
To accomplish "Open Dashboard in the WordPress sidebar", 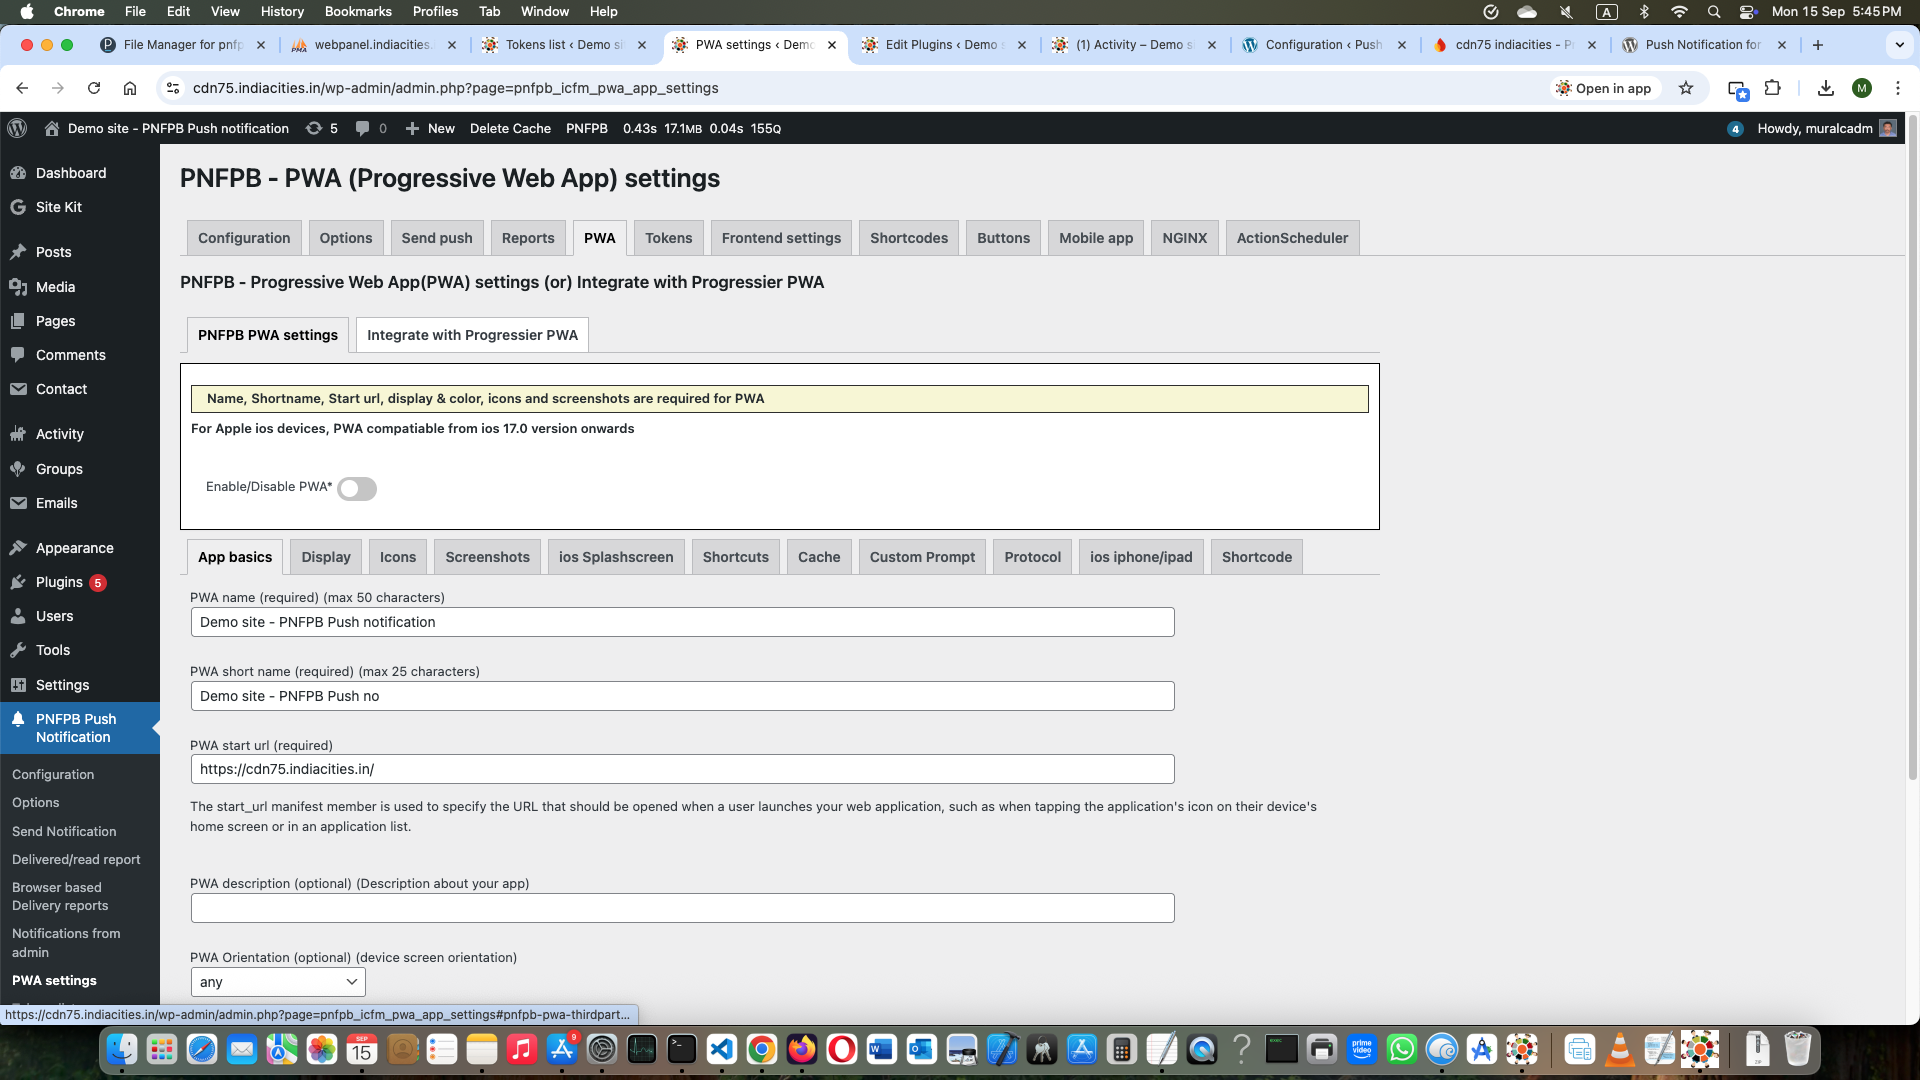I will point(70,173).
